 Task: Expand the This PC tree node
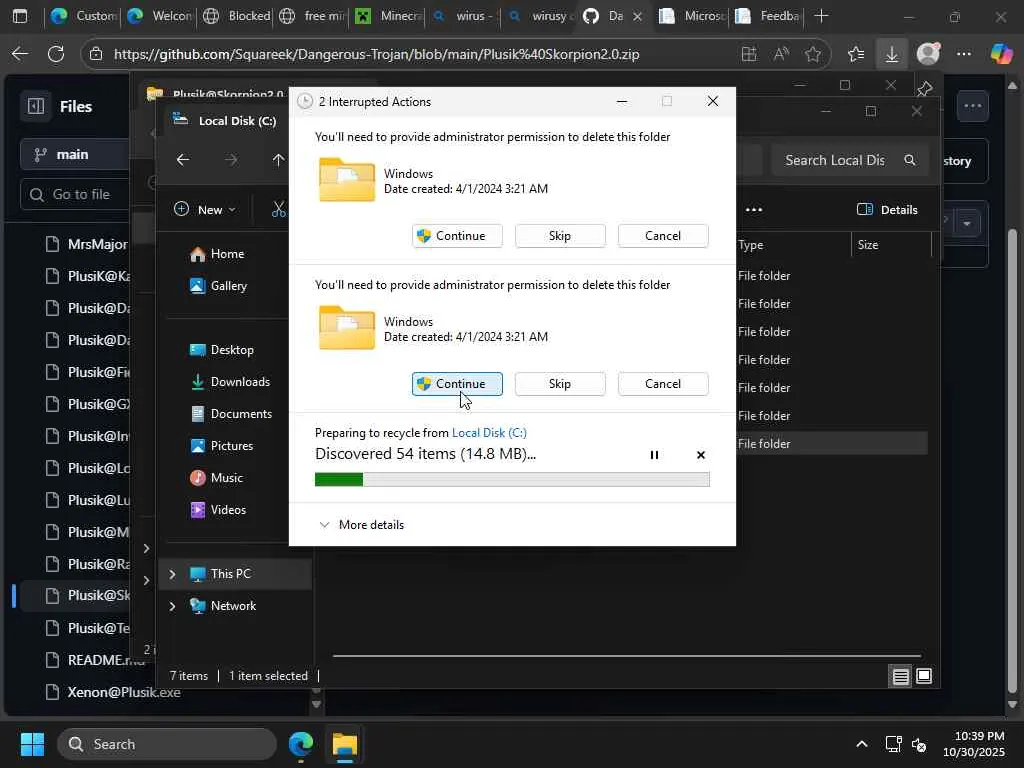click(x=172, y=574)
